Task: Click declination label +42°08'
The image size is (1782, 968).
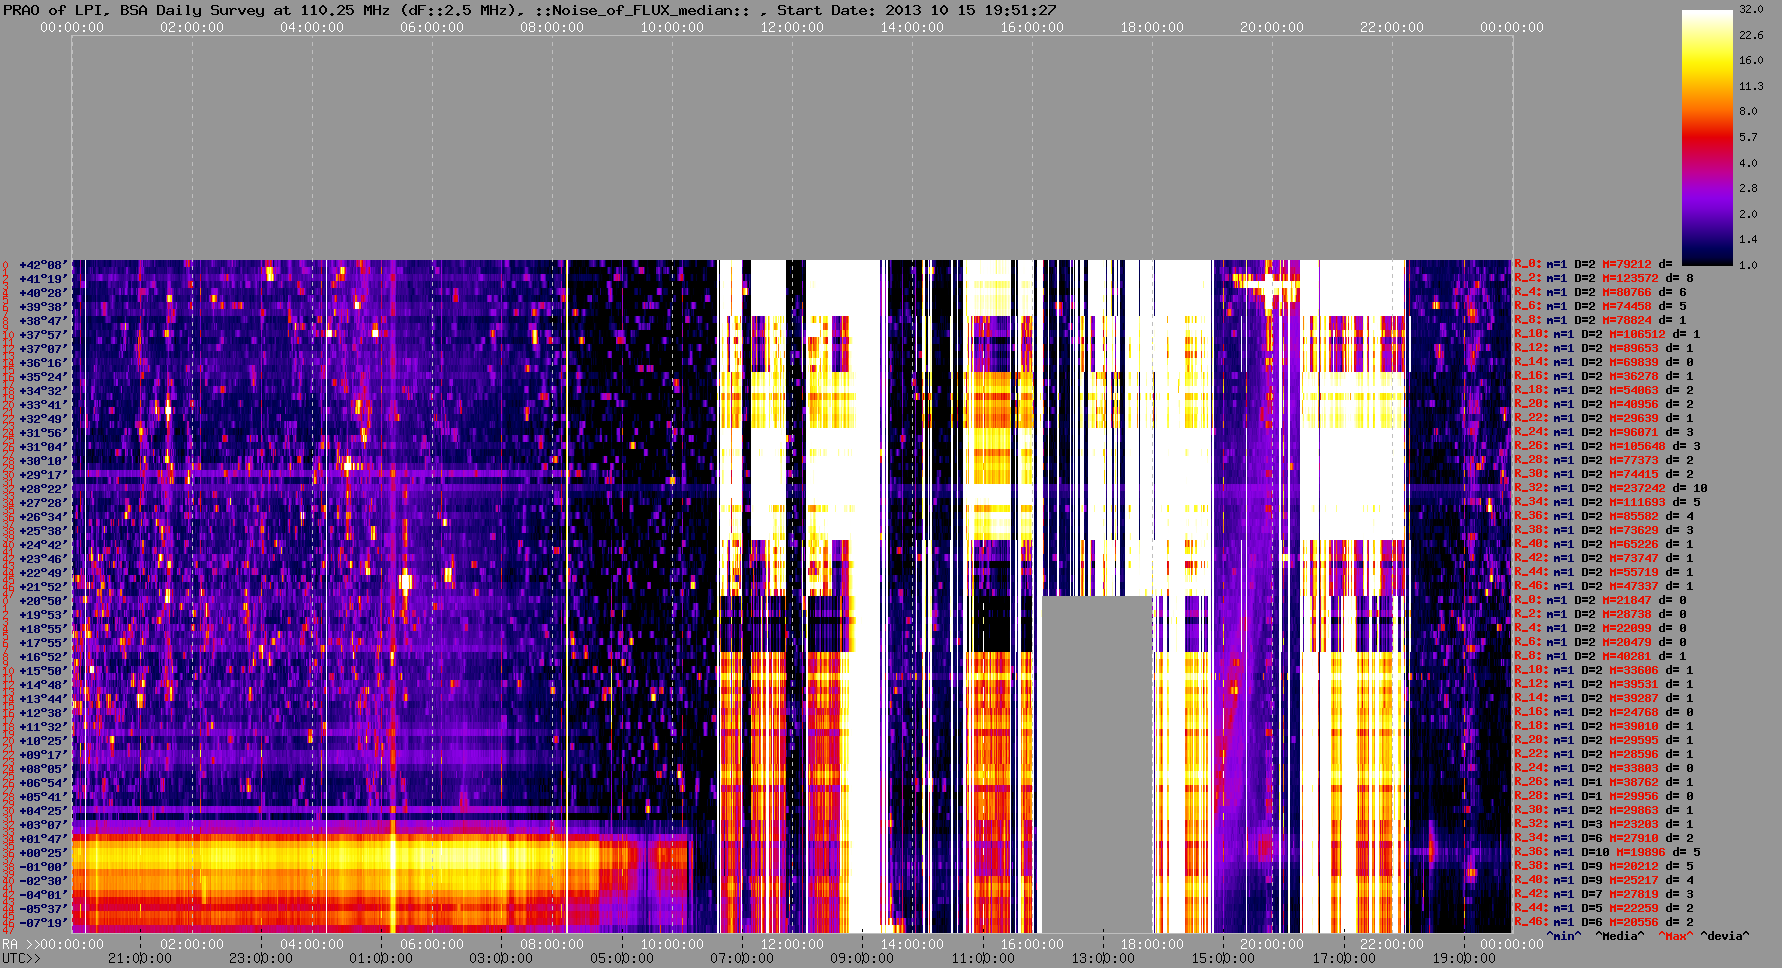Action: point(43,265)
